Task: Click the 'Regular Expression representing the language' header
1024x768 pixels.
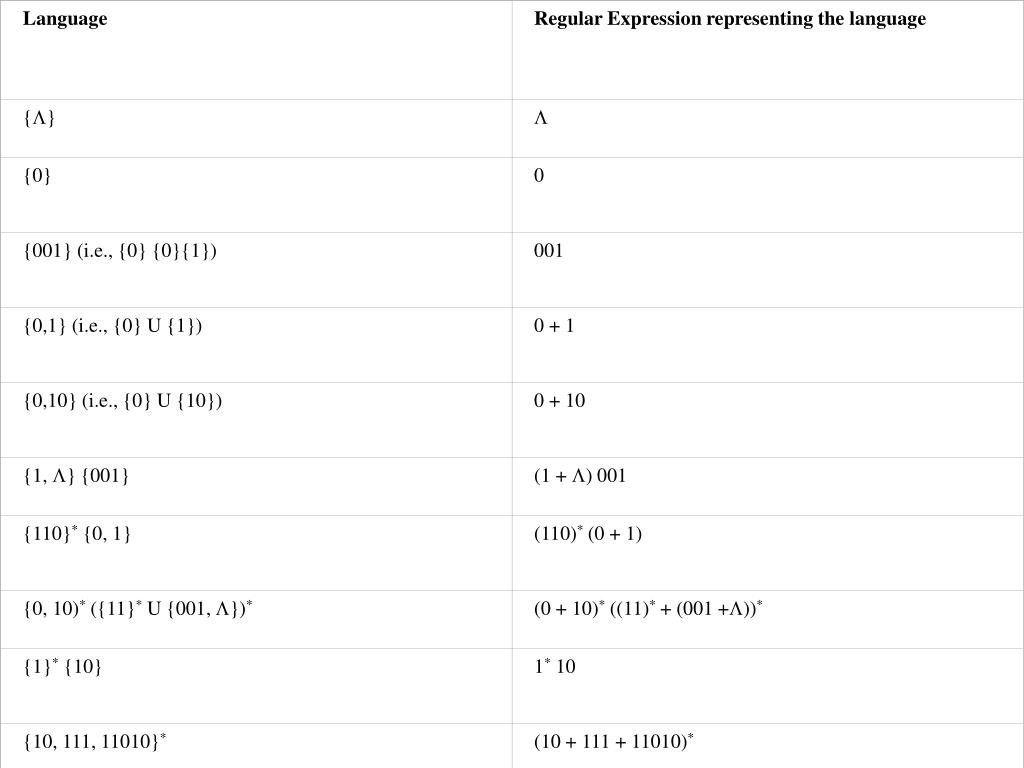Action: [729, 19]
